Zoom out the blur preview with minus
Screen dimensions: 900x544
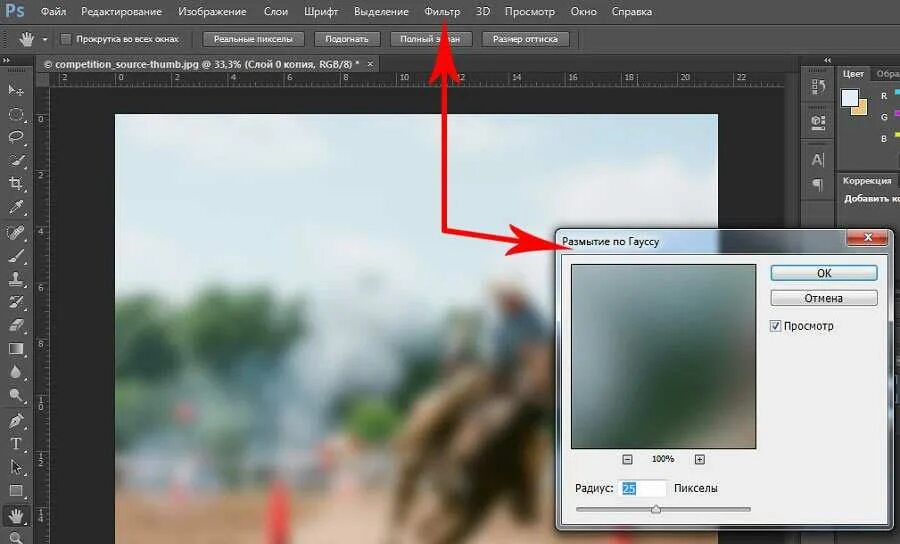tap(627, 459)
